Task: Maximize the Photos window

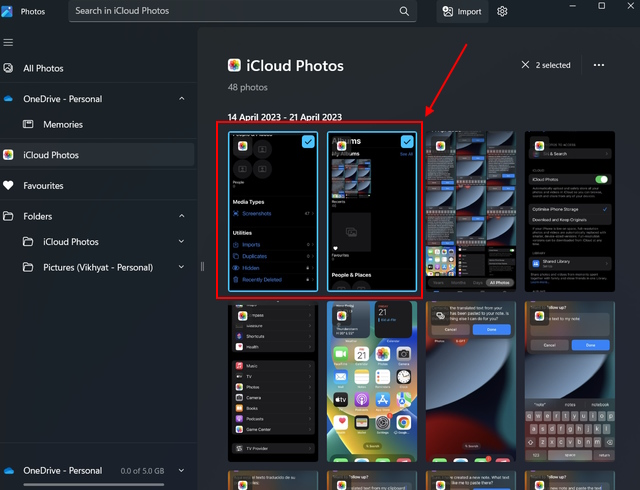Action: (x=602, y=6)
